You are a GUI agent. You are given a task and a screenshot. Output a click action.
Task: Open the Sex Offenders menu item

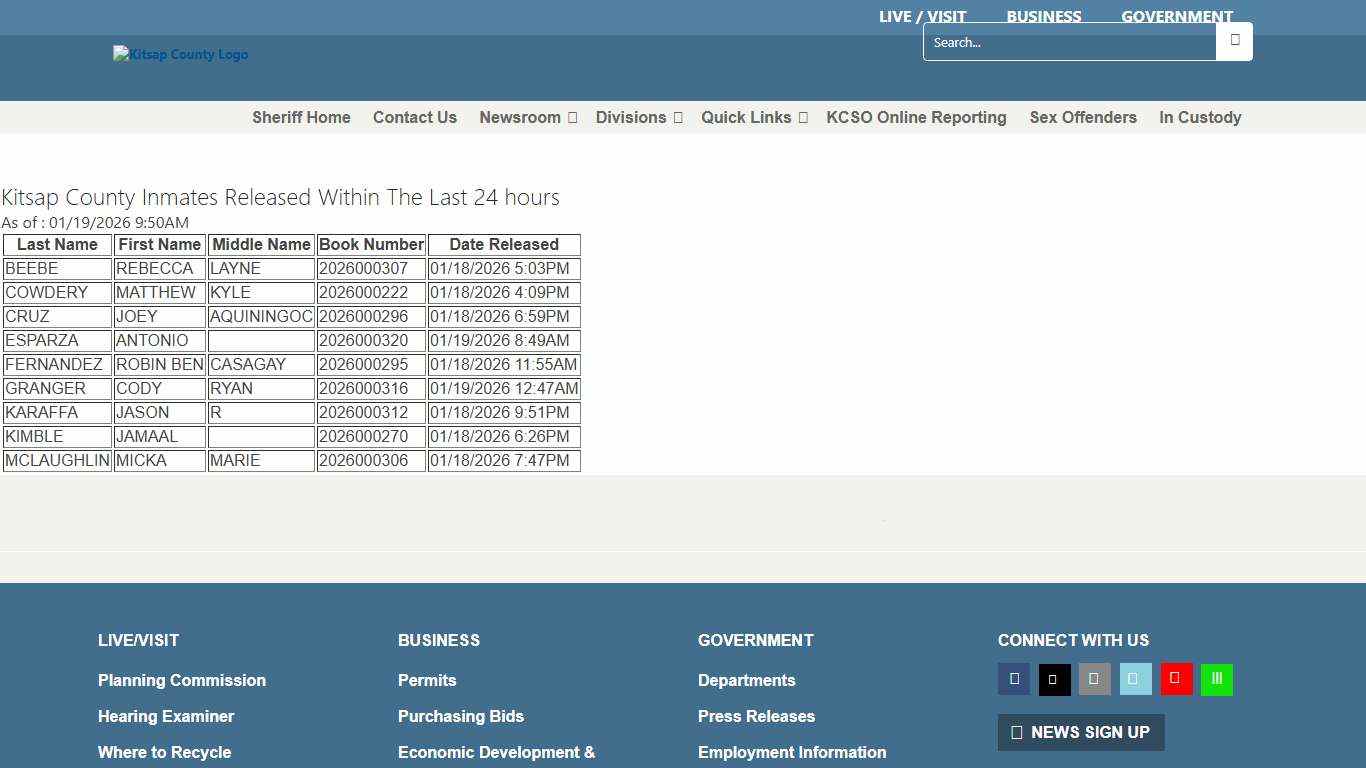coord(1083,117)
